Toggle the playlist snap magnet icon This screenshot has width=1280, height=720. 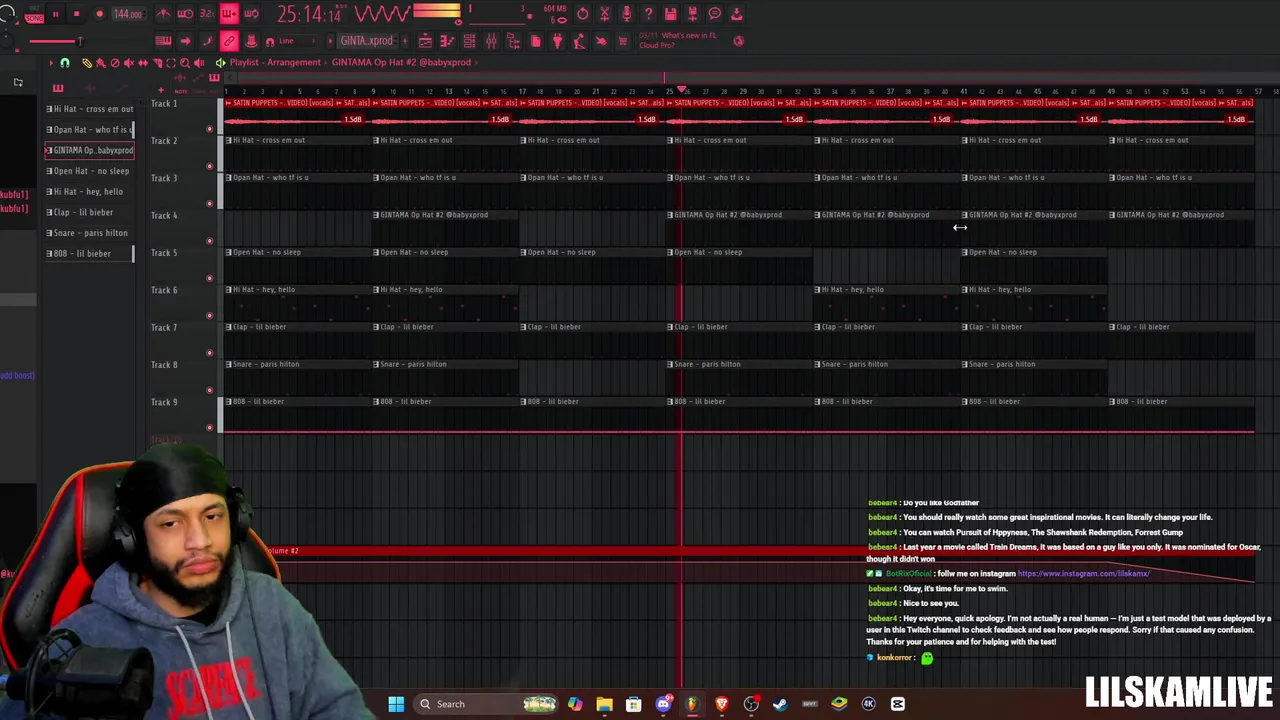click(x=65, y=63)
